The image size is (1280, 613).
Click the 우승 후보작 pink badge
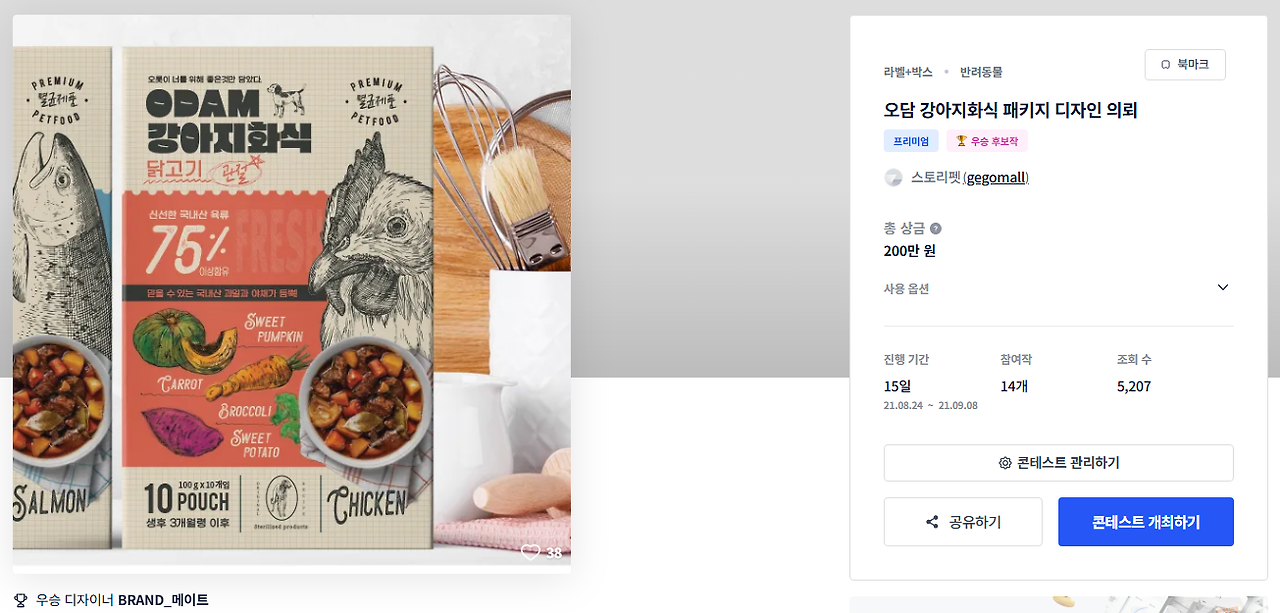coord(987,141)
